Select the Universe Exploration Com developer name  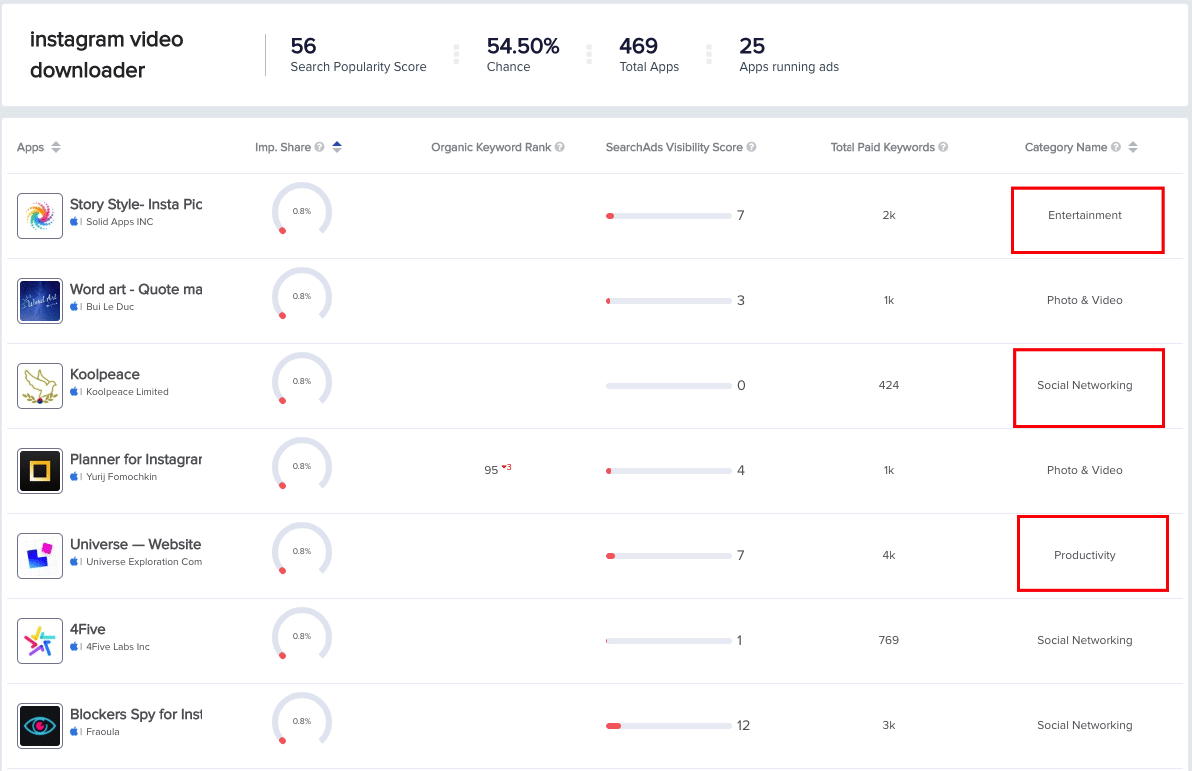click(144, 562)
